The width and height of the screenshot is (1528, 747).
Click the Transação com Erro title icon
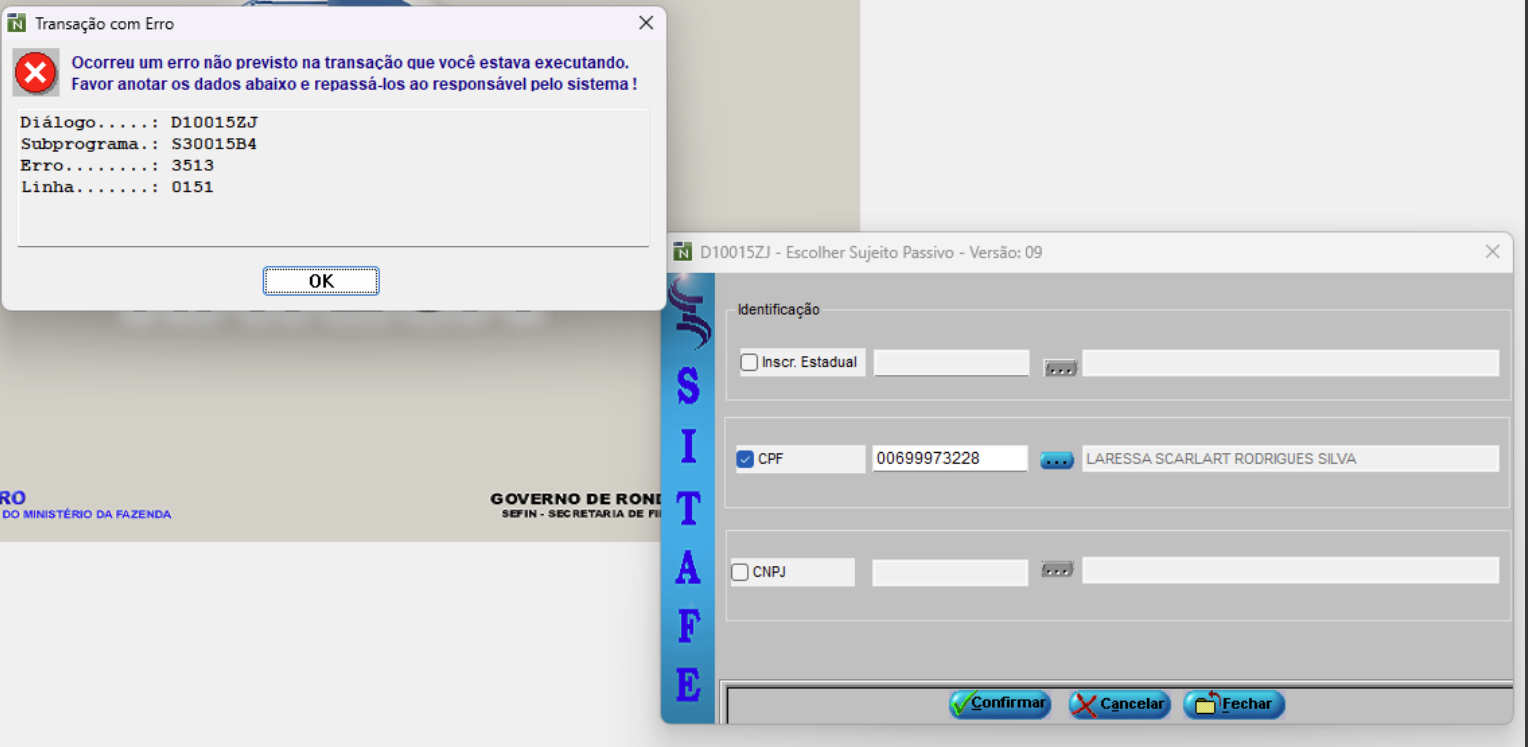[16, 23]
